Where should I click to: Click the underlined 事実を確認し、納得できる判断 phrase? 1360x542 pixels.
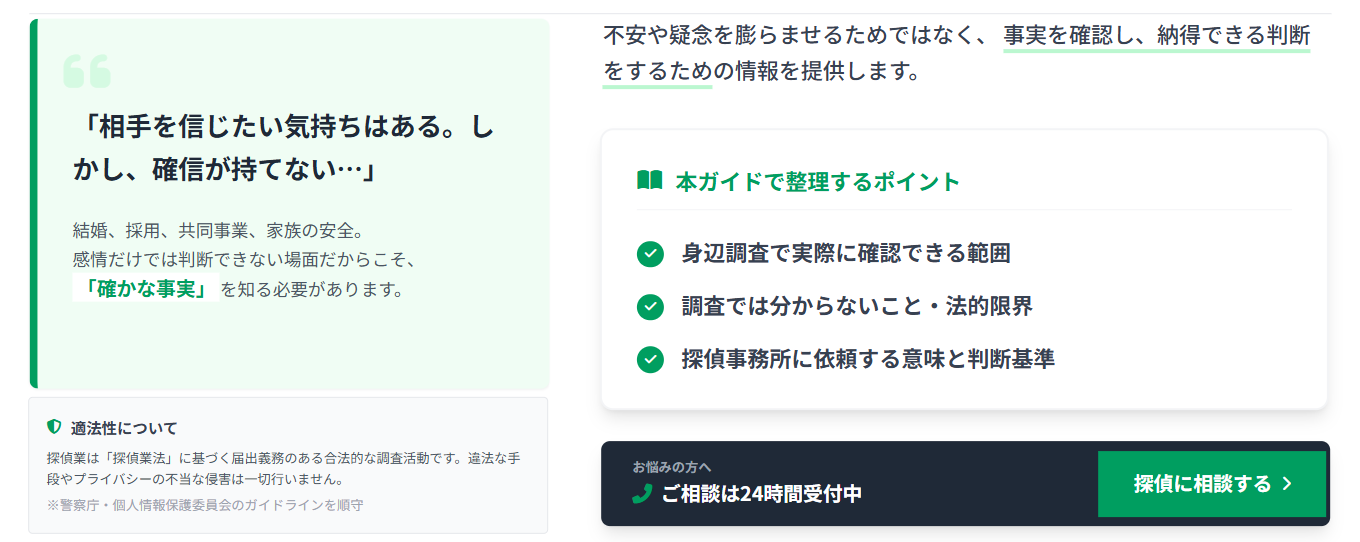[1156, 37]
